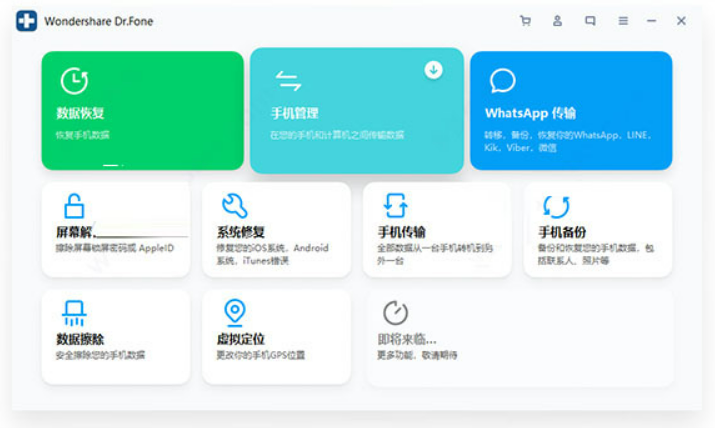
Task: Click the AppleID unlock description text
Action: pos(115,248)
